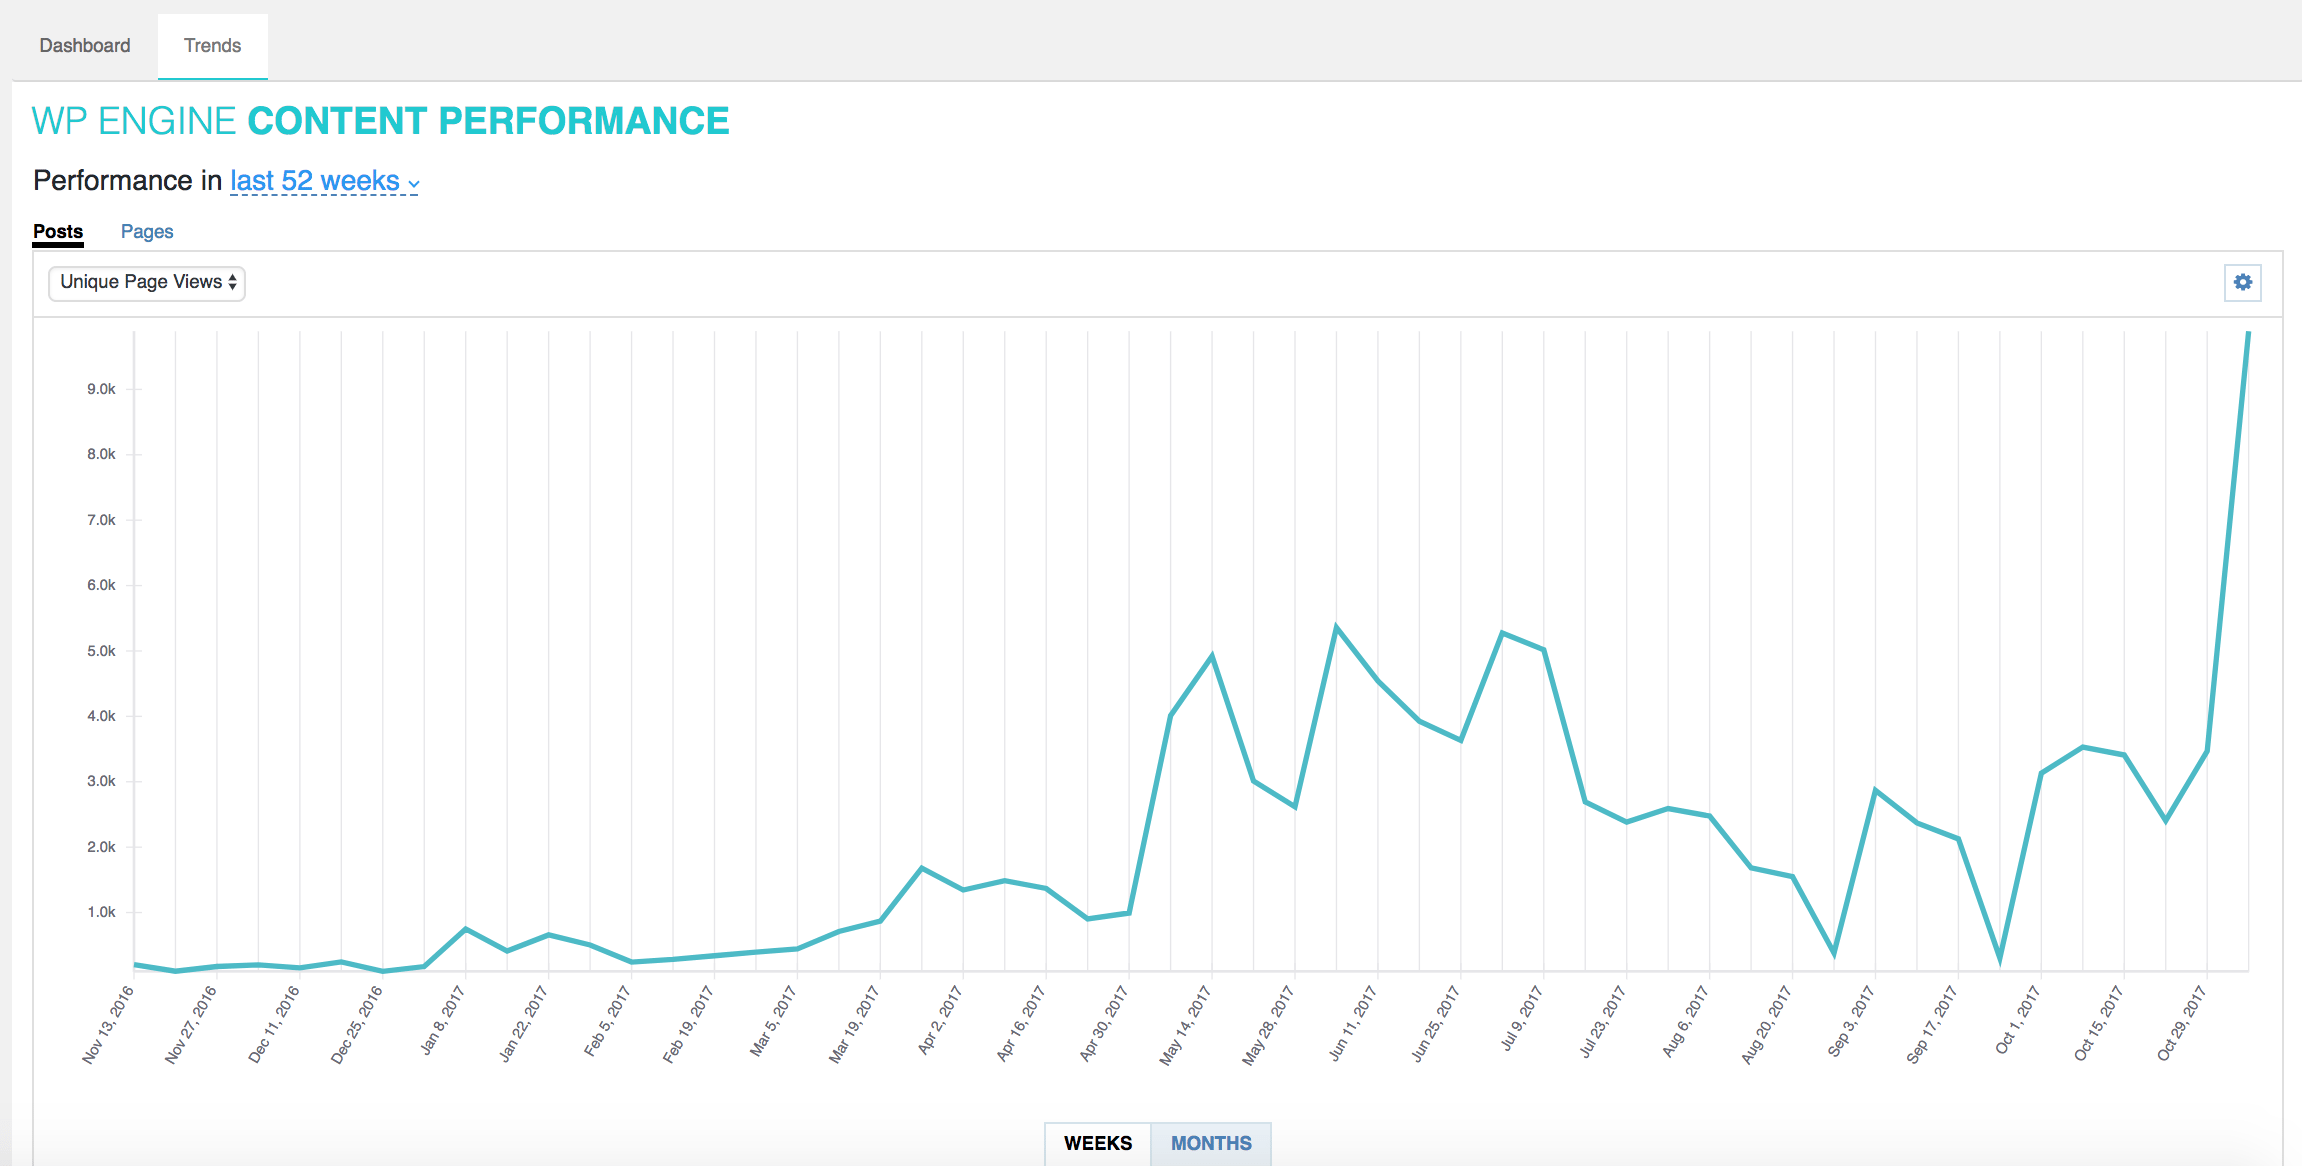
Task: Open Unique Page Views metric dropdown
Action: pyautogui.click(x=147, y=282)
